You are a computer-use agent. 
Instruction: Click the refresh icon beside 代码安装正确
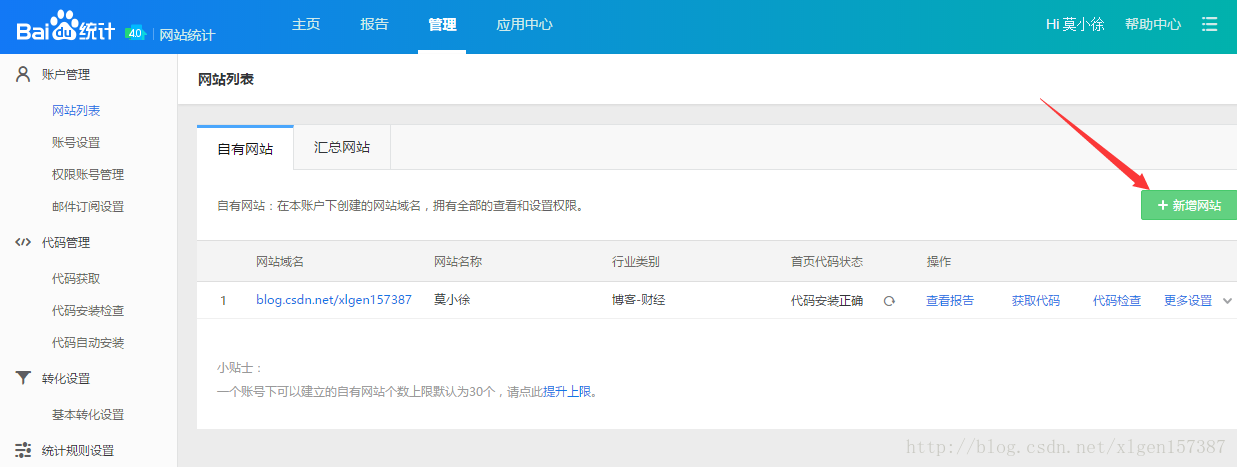[889, 301]
